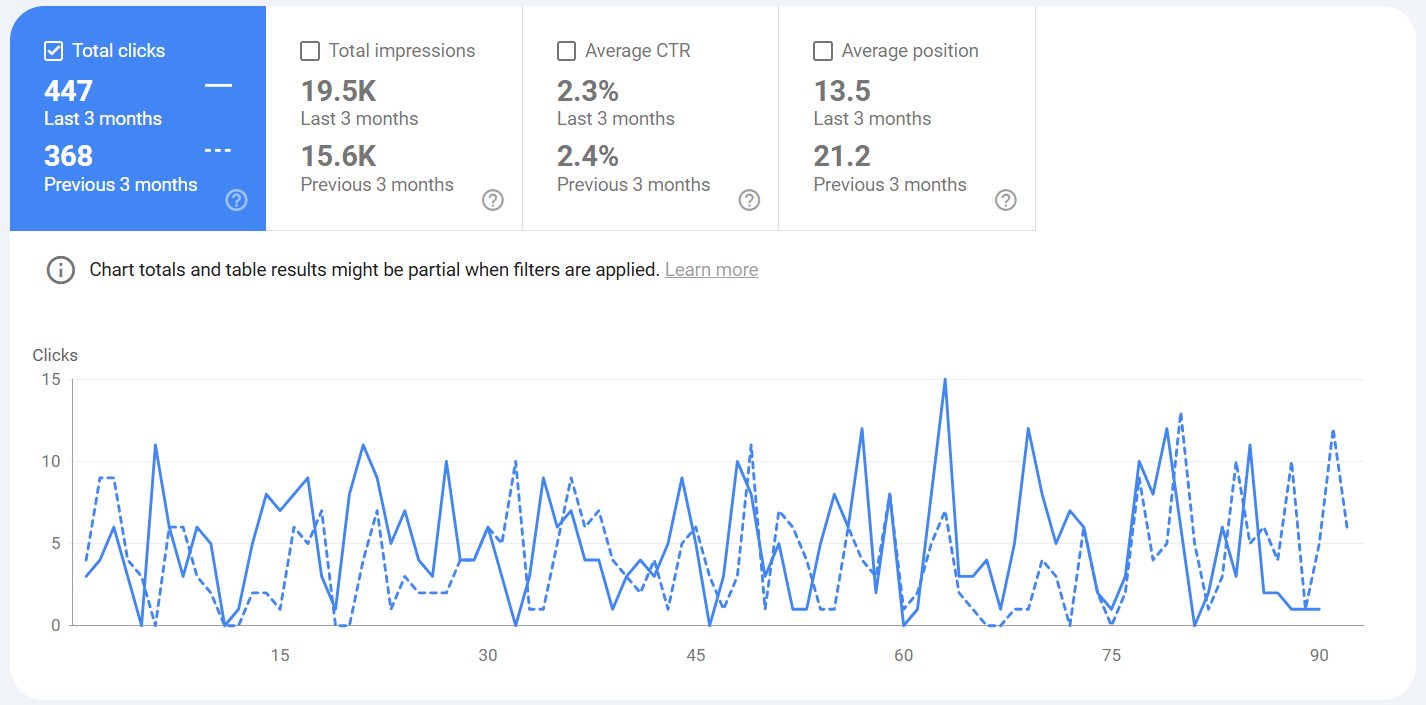
Task: Click solid line legend icon for last 3 months
Action: click(x=218, y=86)
